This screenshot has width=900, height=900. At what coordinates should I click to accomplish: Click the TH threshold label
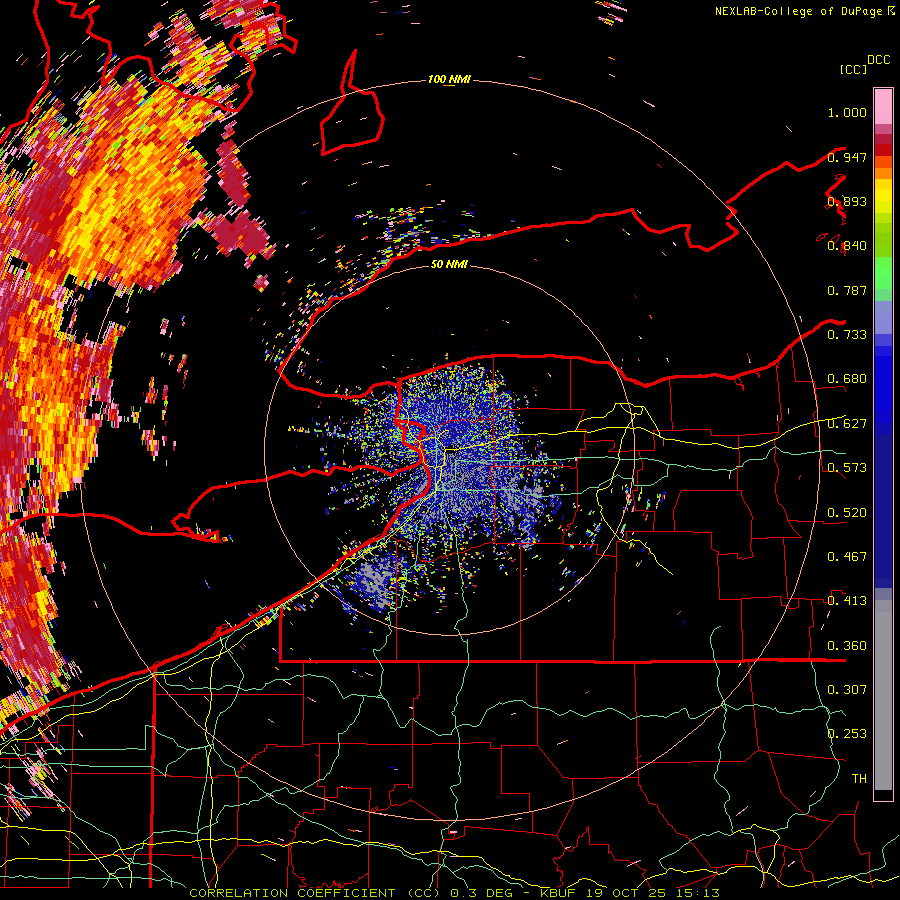coord(859,779)
